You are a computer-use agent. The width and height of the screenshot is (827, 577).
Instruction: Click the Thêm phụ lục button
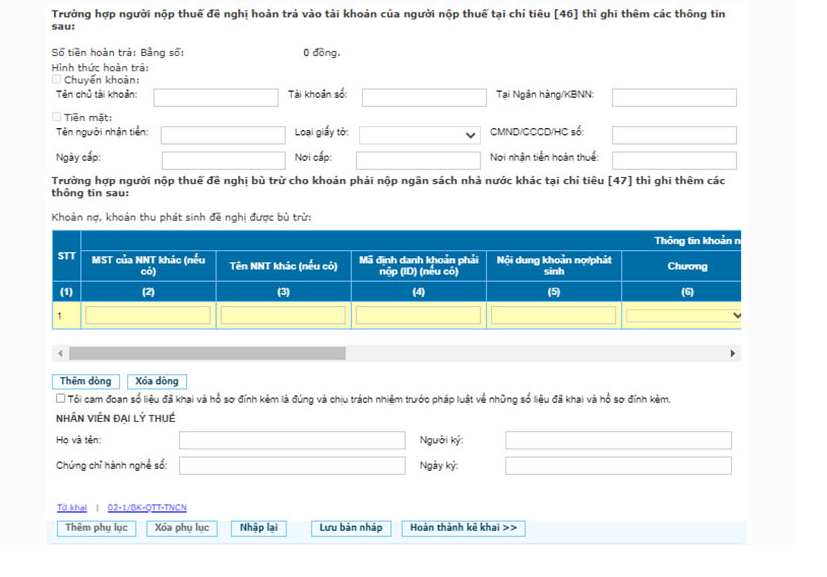click(97, 528)
